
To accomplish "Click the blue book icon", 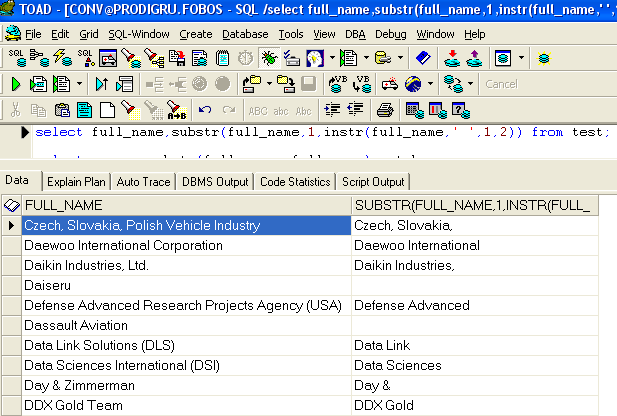I will [423, 58].
